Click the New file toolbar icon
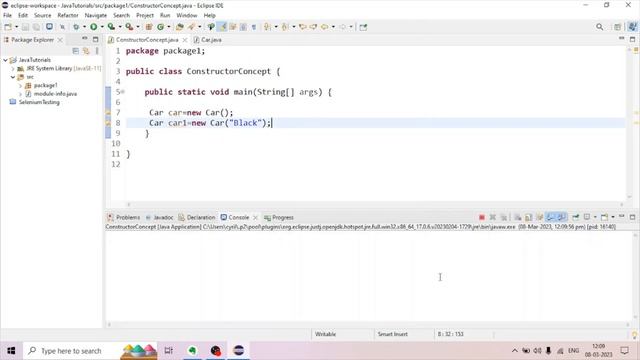 click(x=8, y=27)
